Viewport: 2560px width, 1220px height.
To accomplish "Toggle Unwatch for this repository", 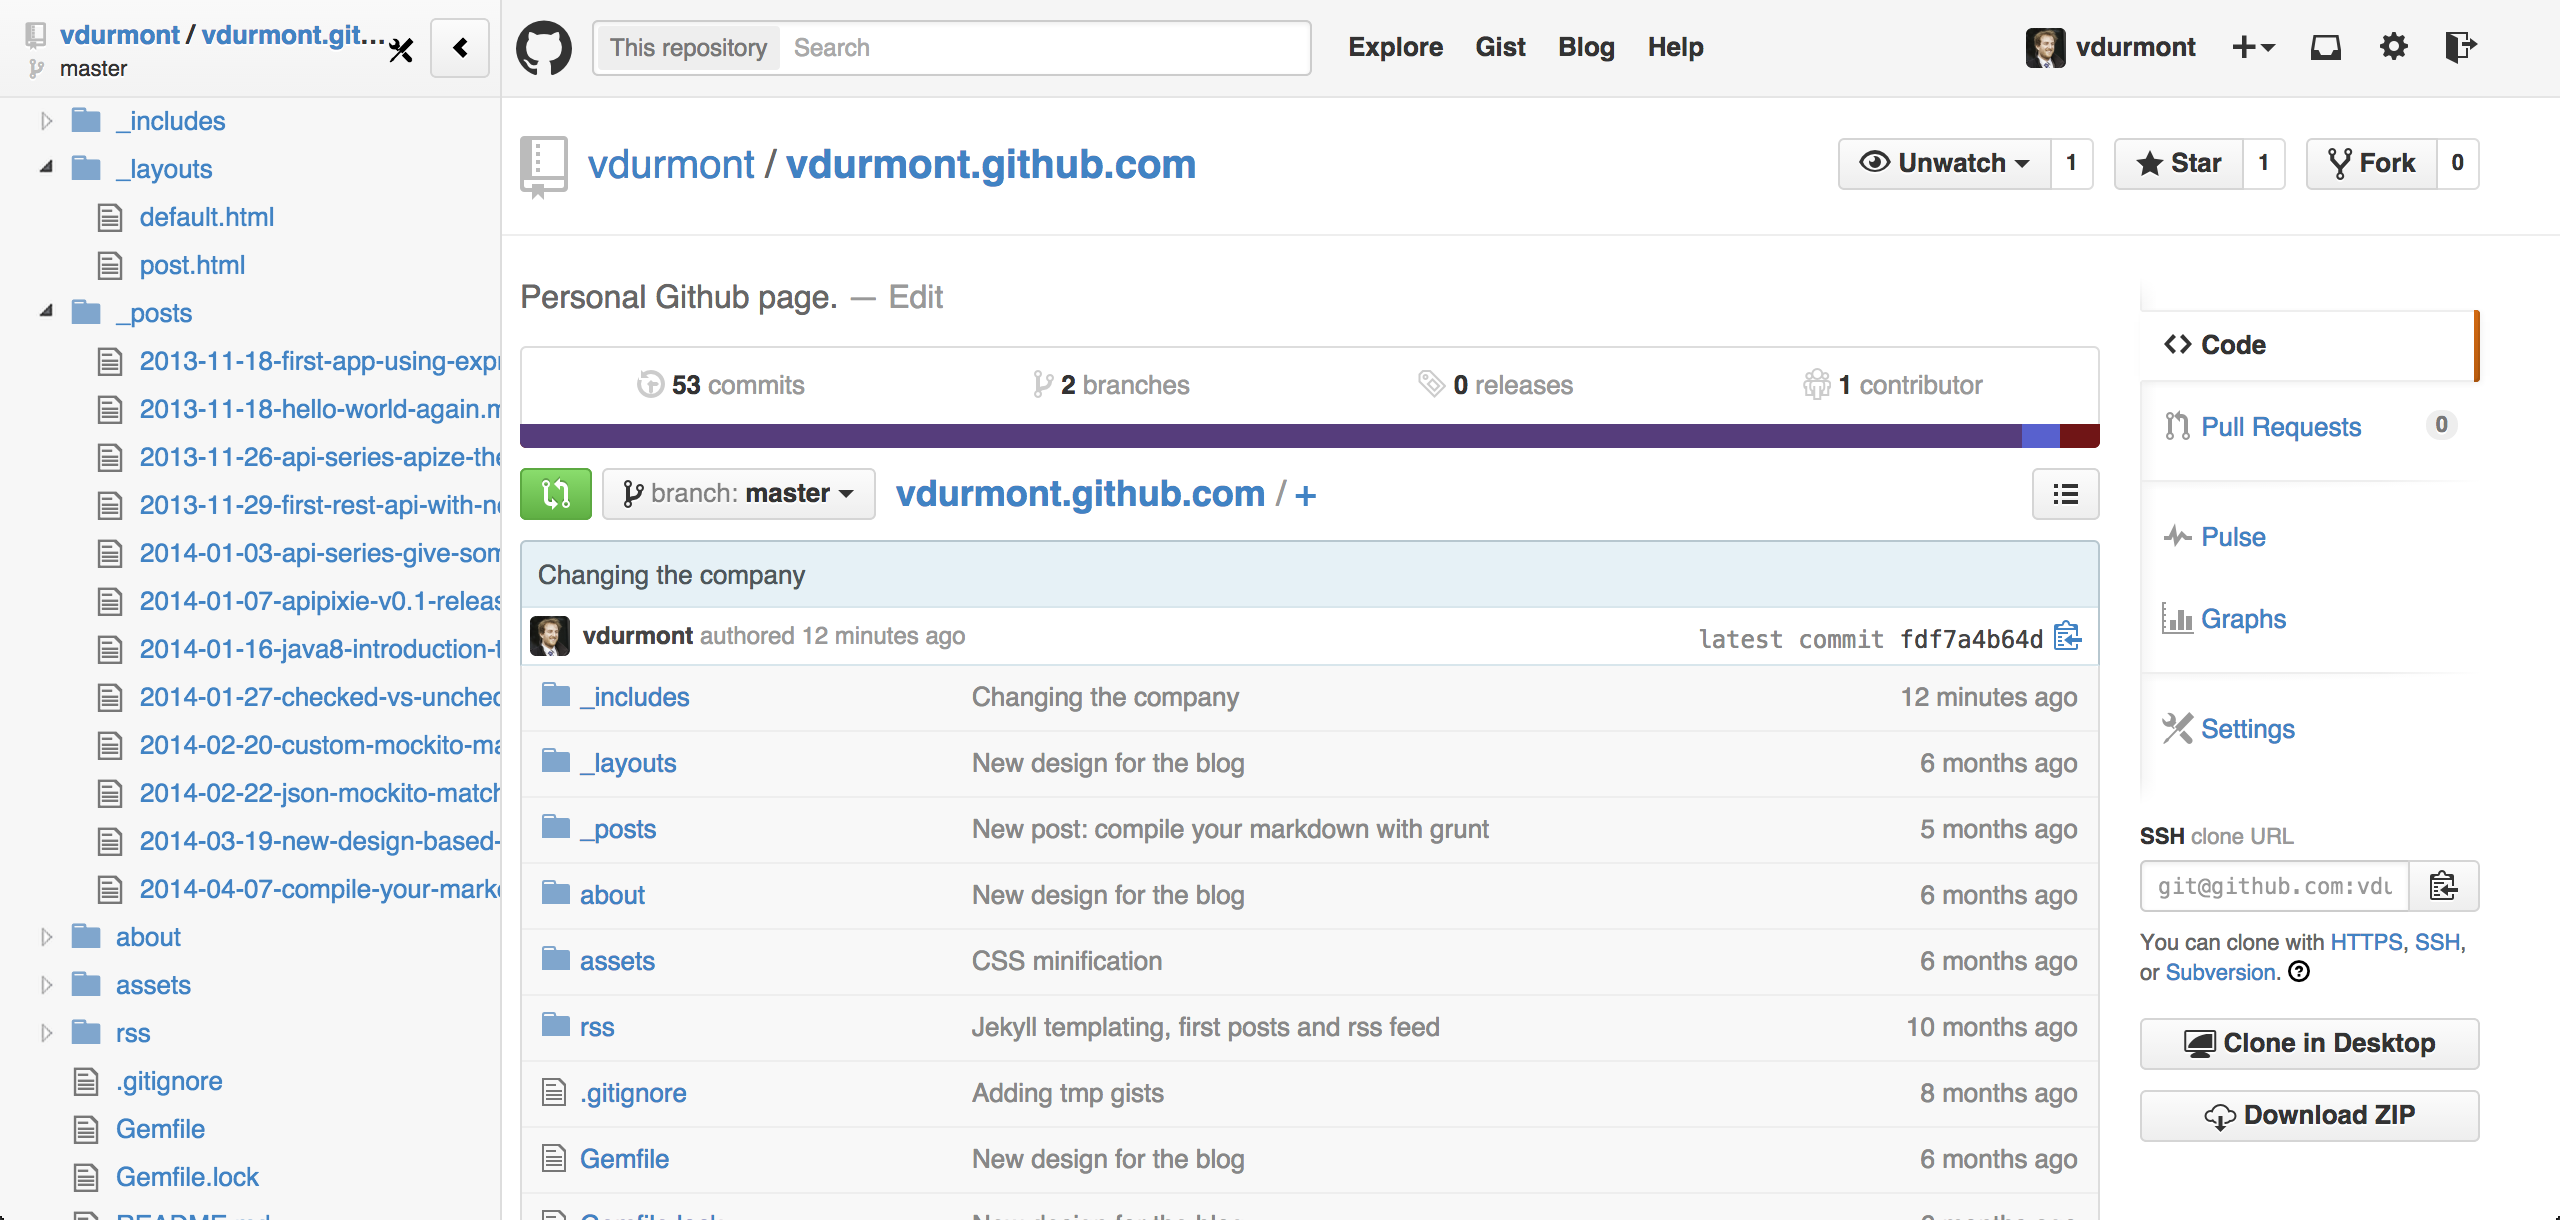I will tap(1944, 163).
